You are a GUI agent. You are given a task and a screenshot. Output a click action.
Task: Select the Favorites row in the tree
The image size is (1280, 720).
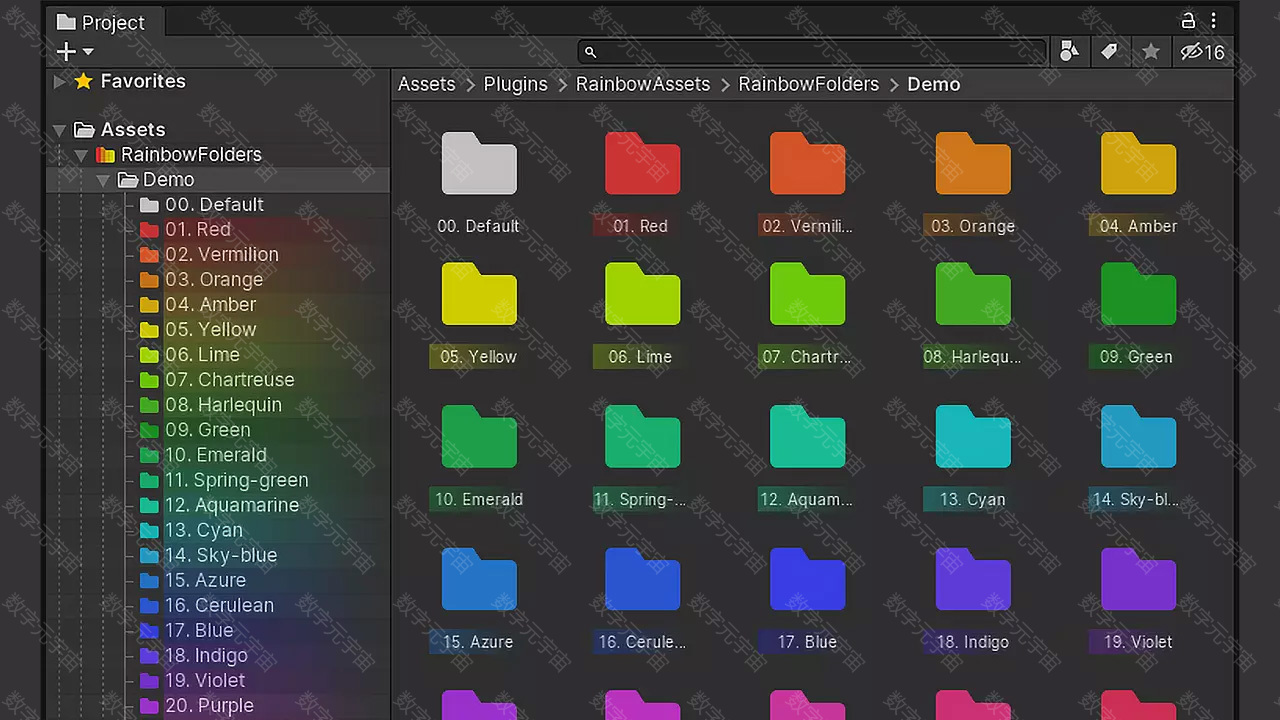pyautogui.click(x=218, y=82)
